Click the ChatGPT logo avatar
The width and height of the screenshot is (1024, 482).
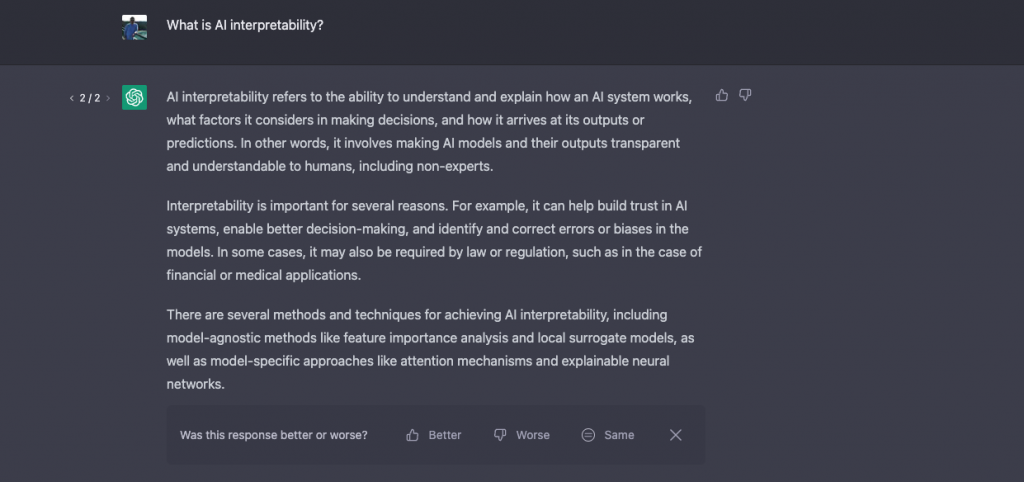[x=135, y=97]
